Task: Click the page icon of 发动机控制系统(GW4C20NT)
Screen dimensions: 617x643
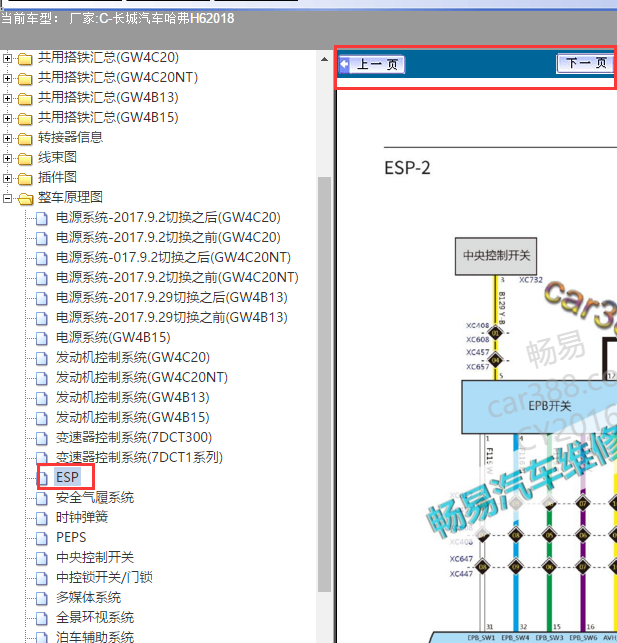Action: point(41,379)
